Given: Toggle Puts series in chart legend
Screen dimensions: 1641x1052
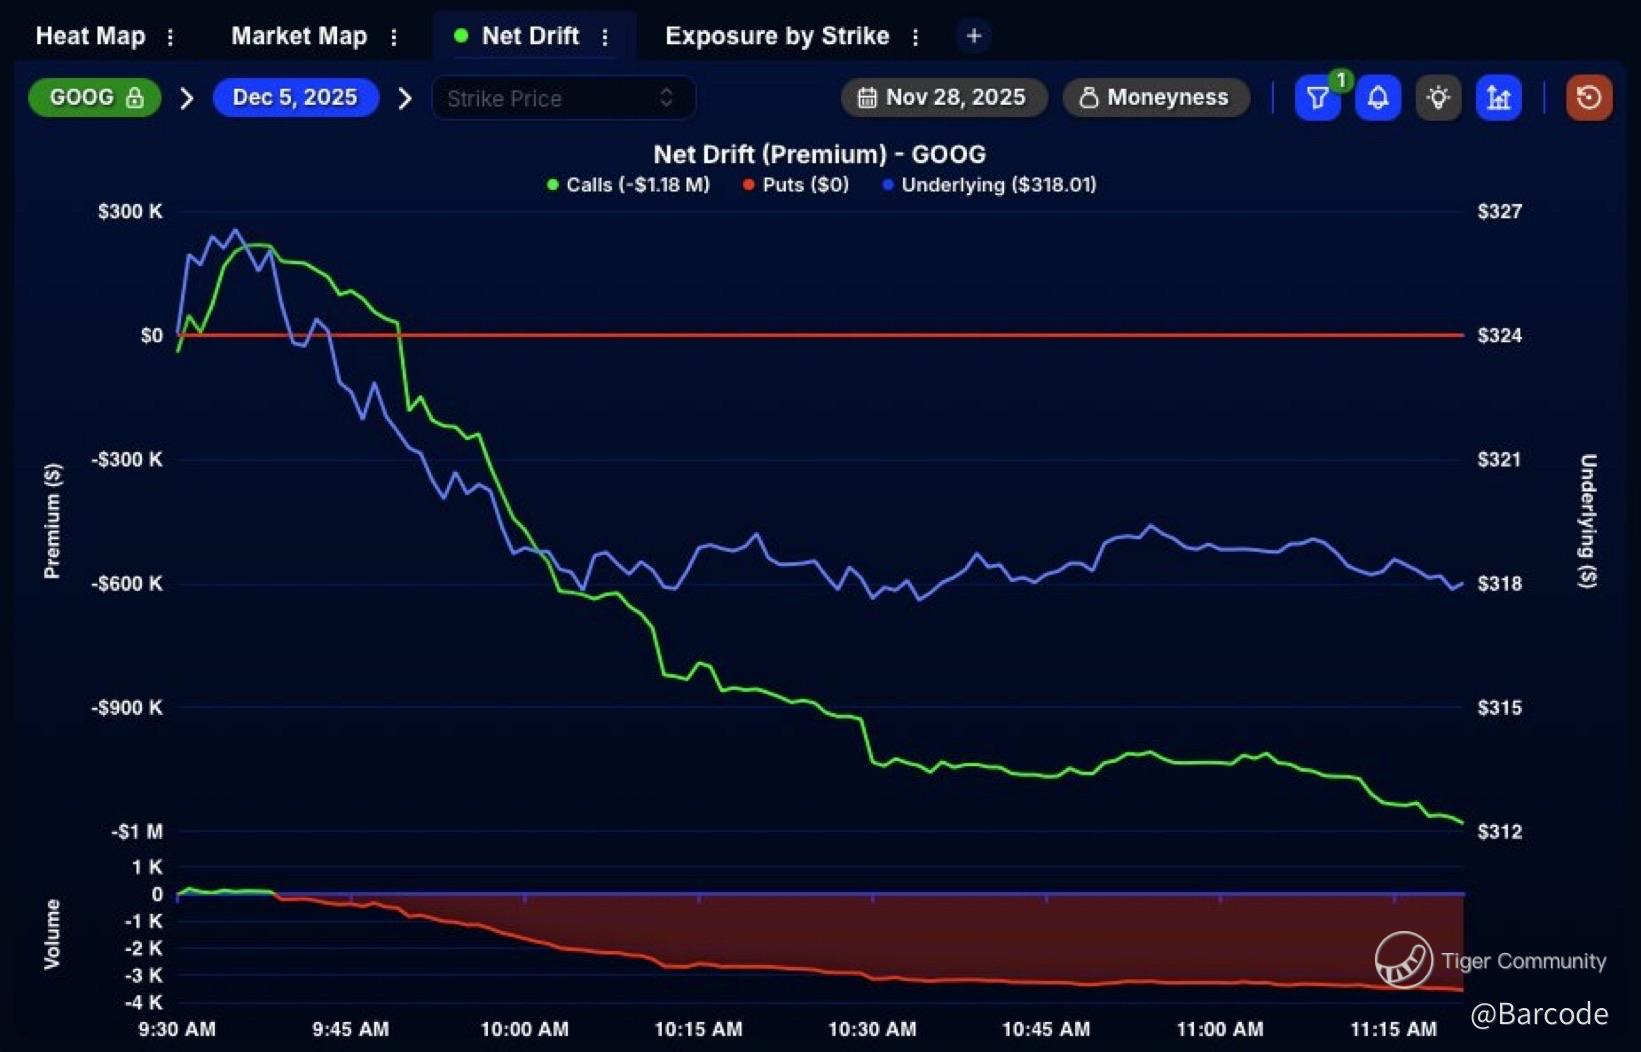Looking at the screenshot, I should point(795,185).
